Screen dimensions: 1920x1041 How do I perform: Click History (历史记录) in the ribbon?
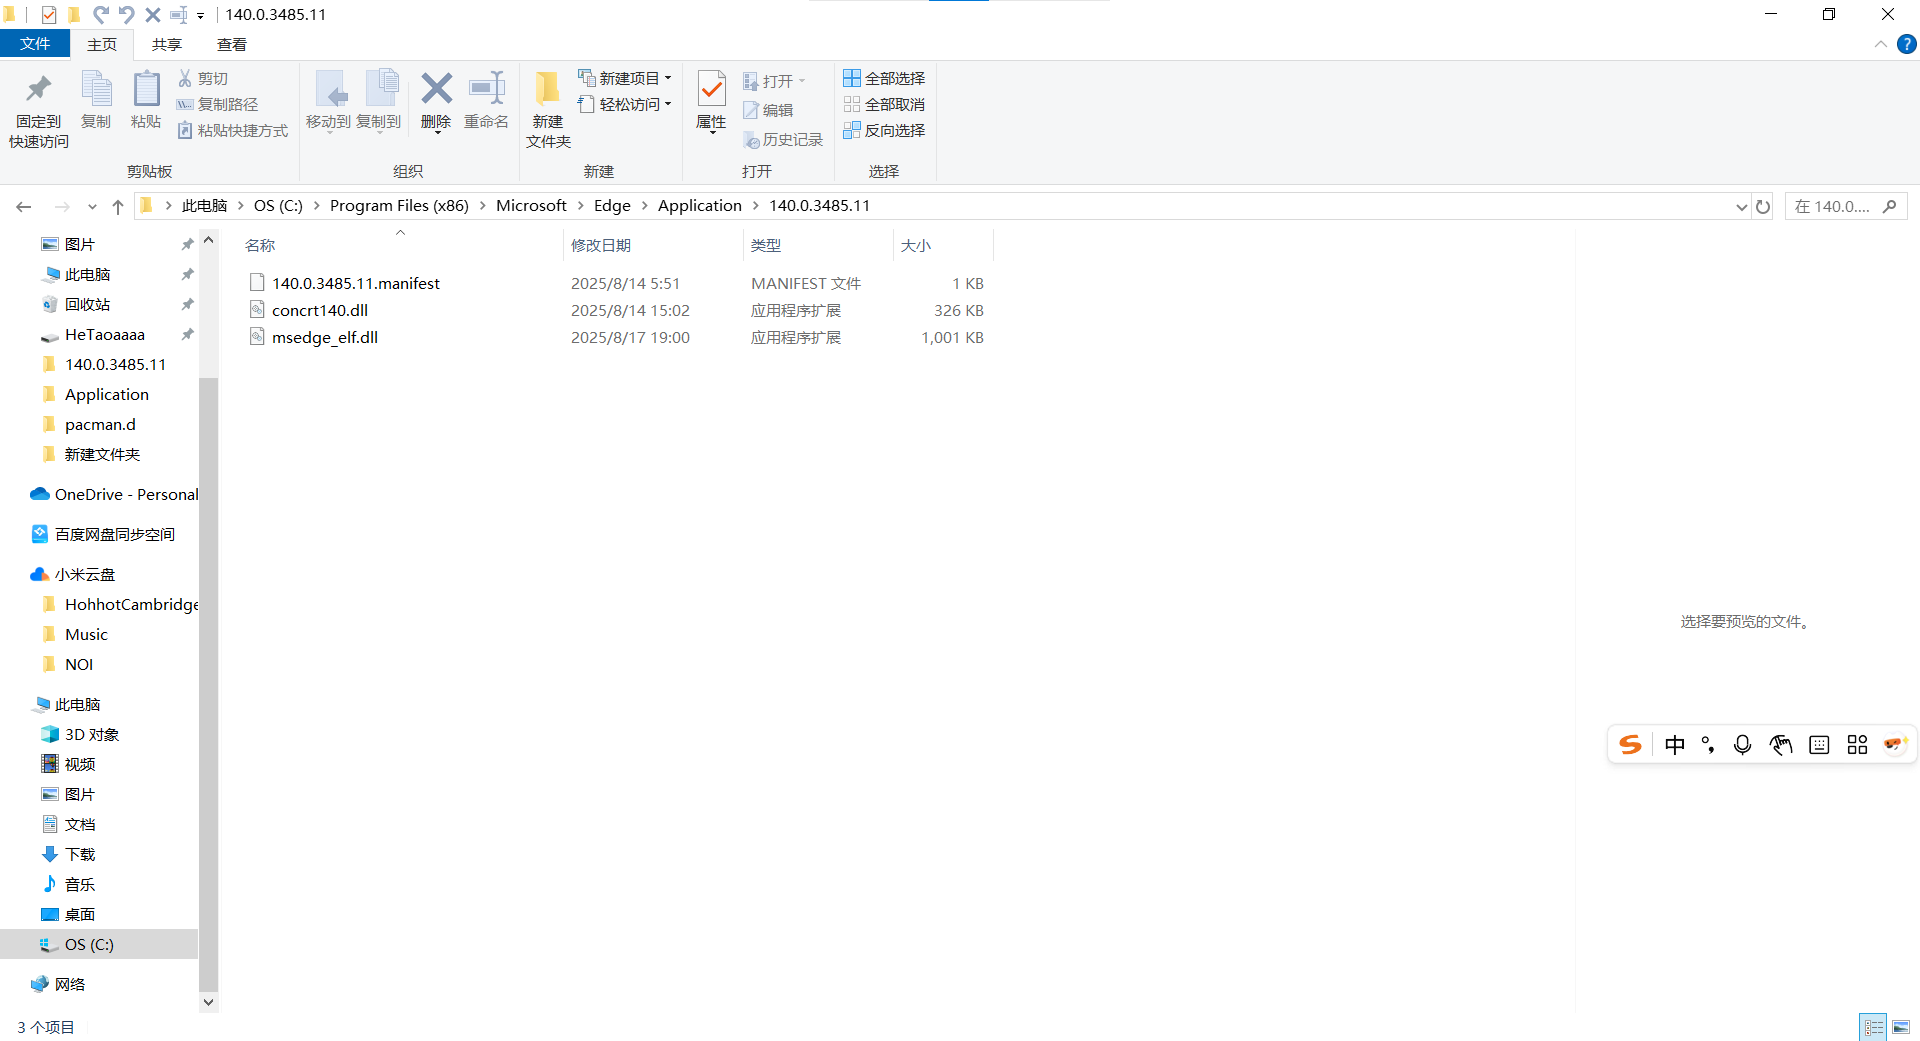coord(783,140)
